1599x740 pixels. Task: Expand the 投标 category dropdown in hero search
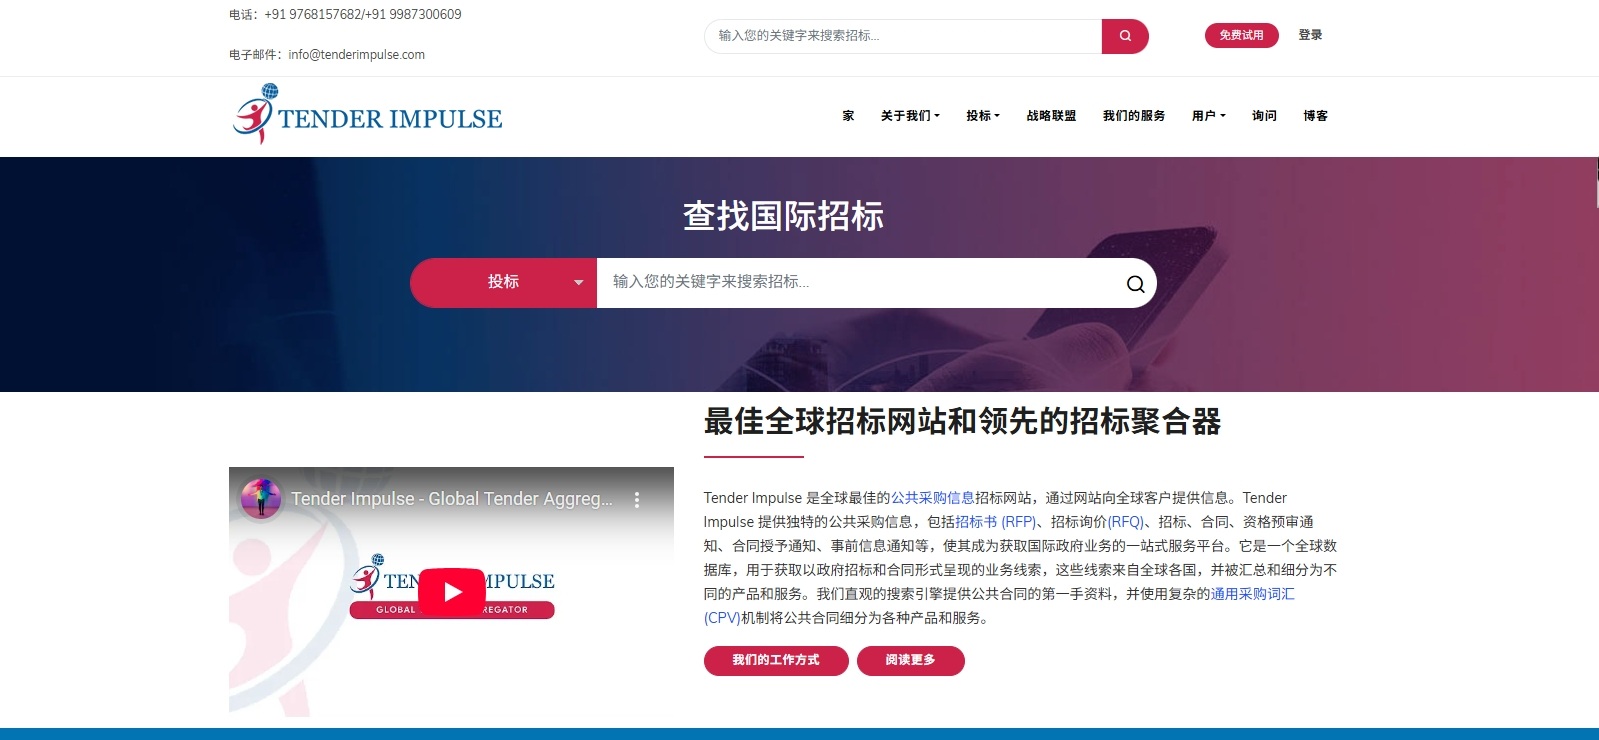(503, 283)
